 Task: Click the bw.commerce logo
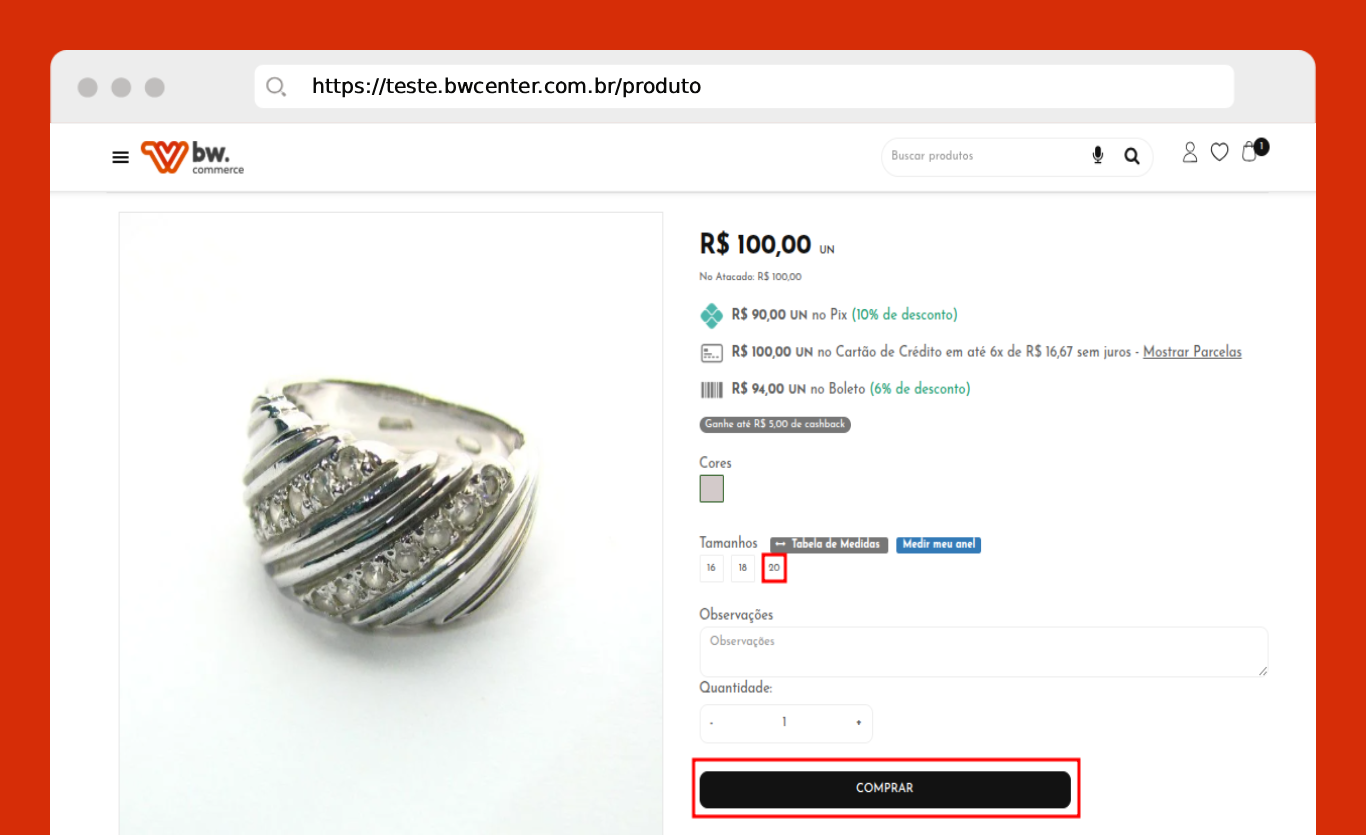point(192,157)
